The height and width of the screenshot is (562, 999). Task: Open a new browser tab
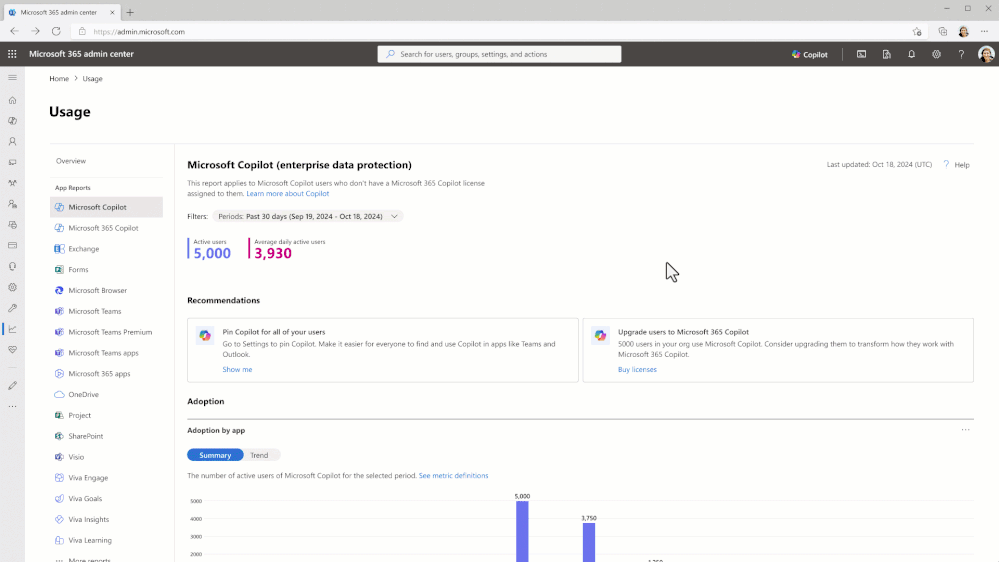click(130, 12)
